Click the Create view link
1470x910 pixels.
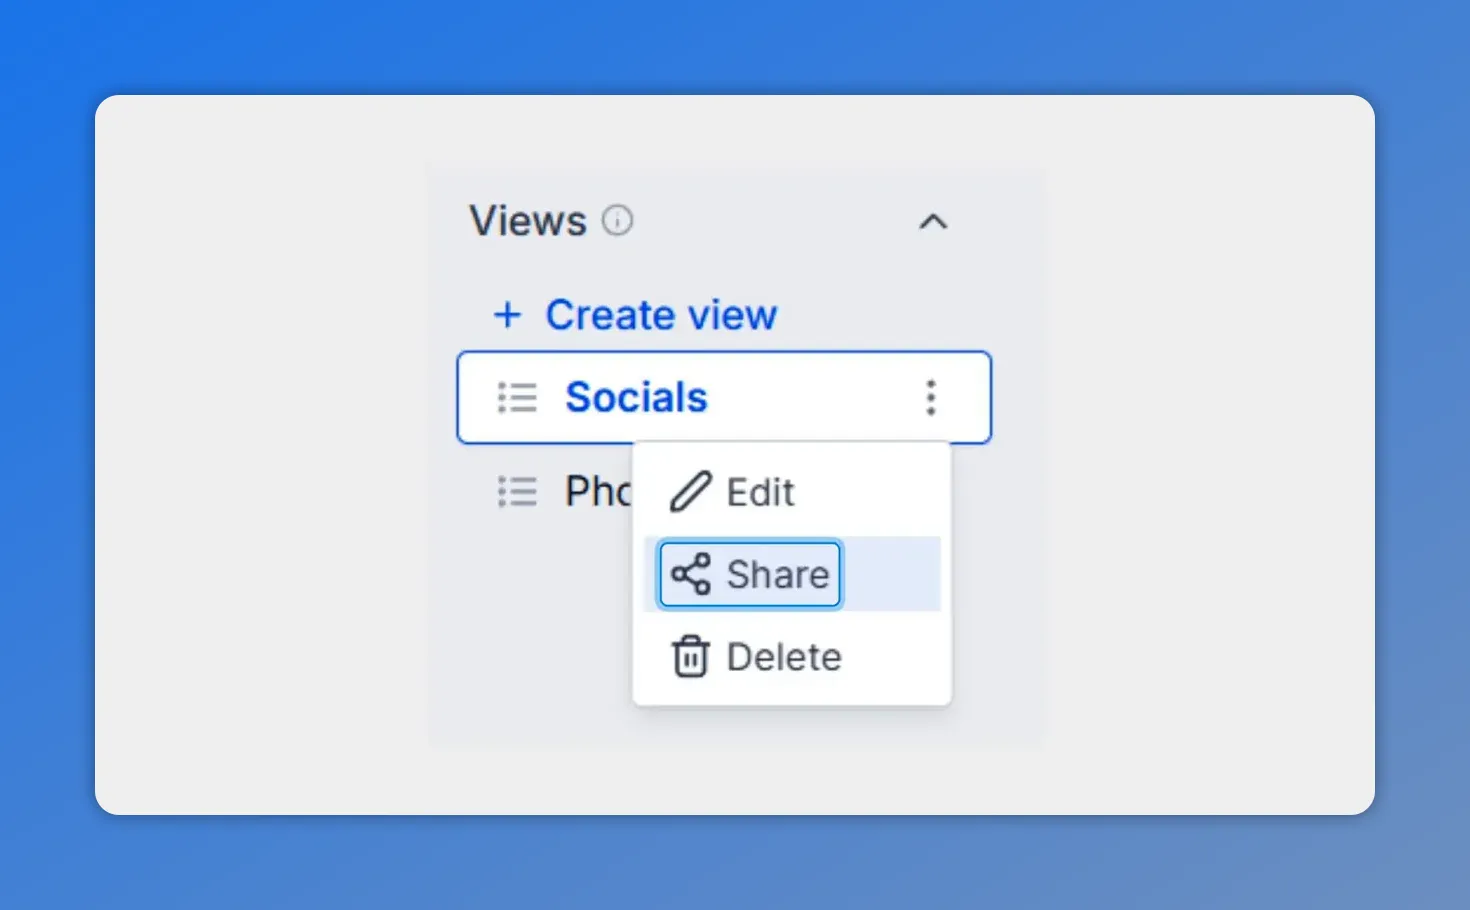[661, 315]
